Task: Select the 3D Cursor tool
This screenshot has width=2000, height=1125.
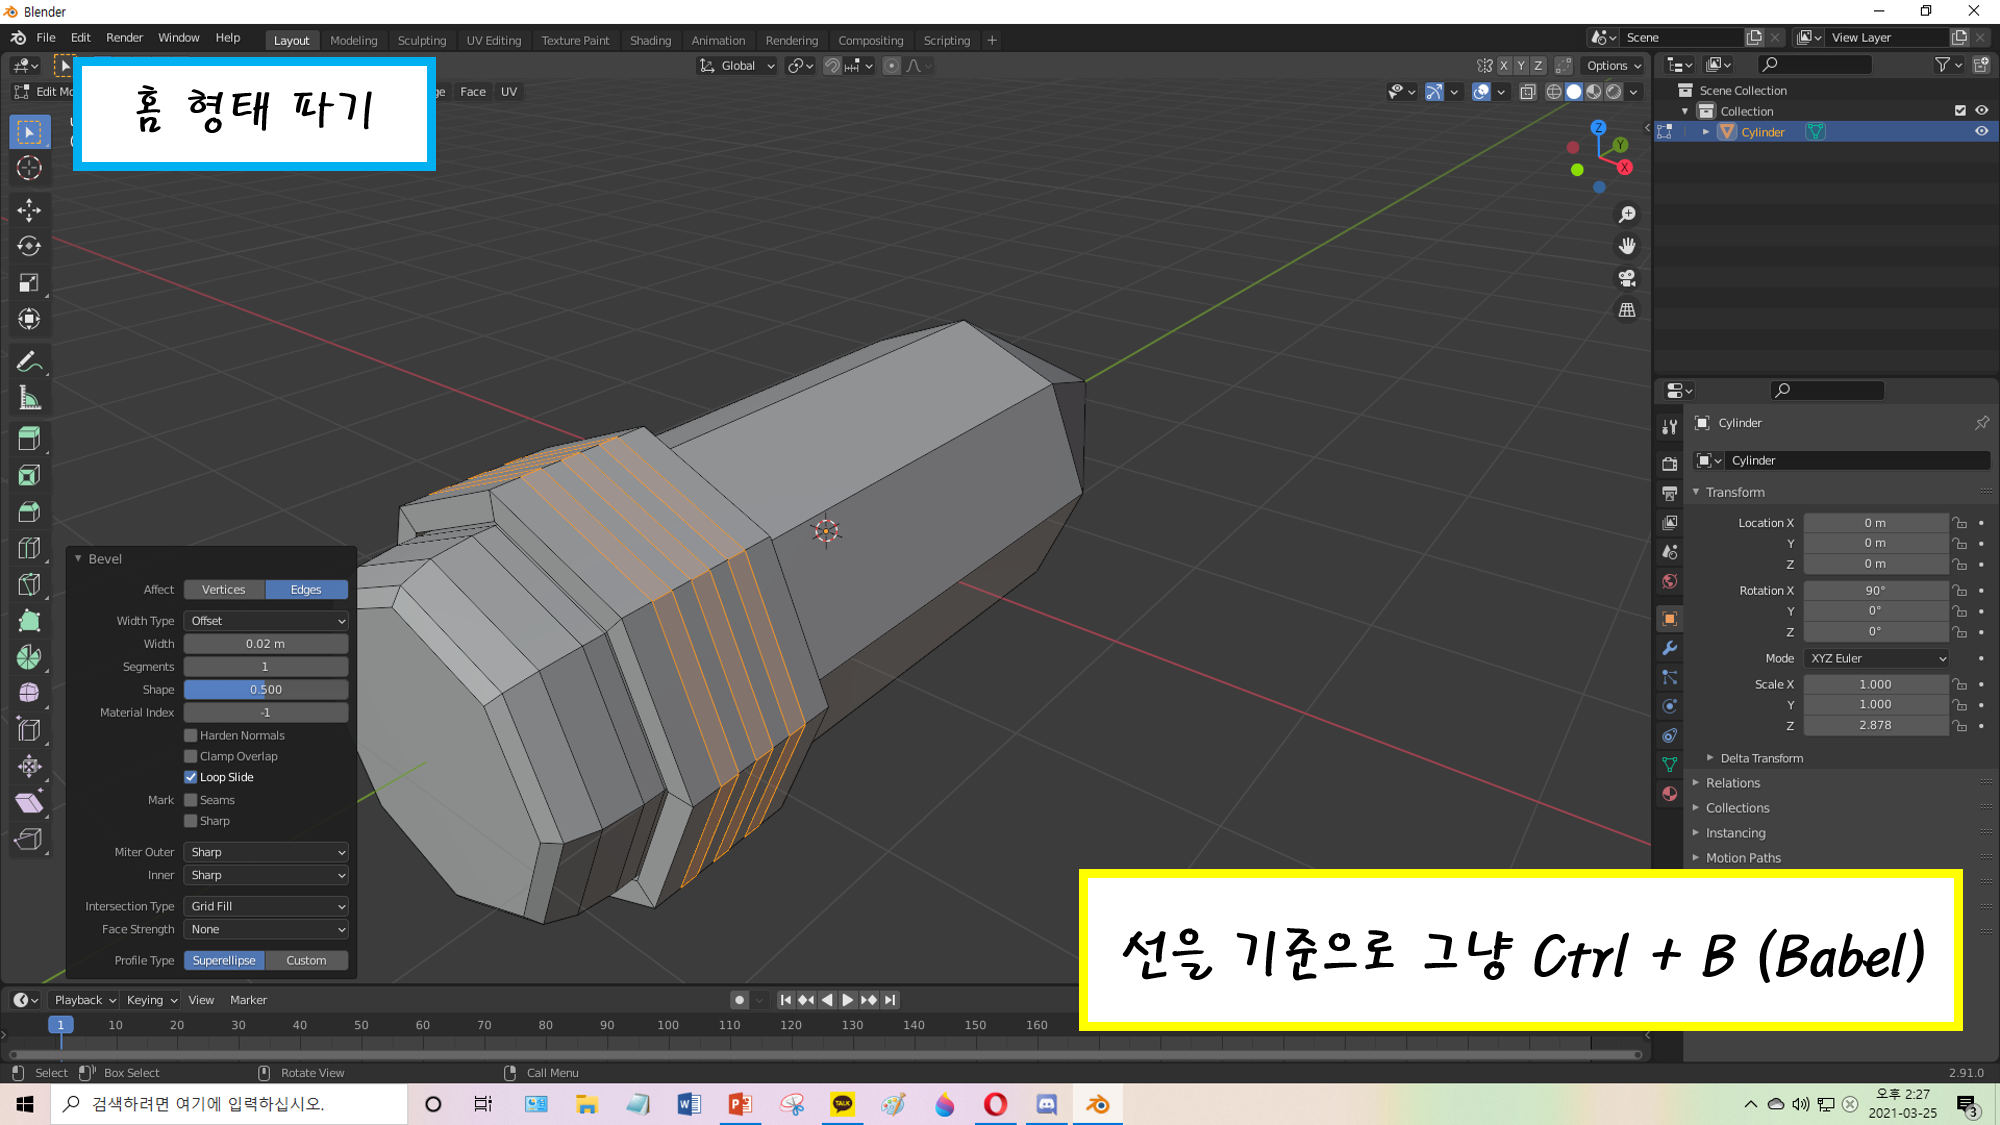Action: 29,168
